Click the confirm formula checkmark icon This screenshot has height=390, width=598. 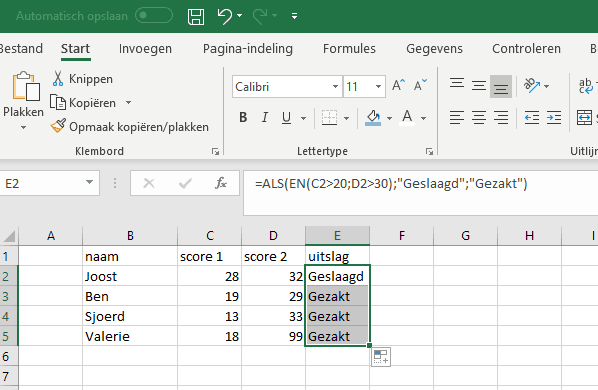click(185, 183)
